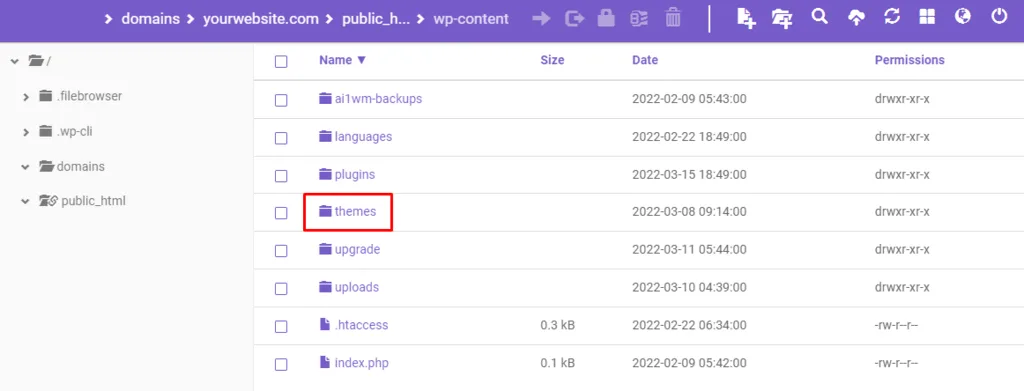Expand the .filebrowser tree chevron

point(25,97)
